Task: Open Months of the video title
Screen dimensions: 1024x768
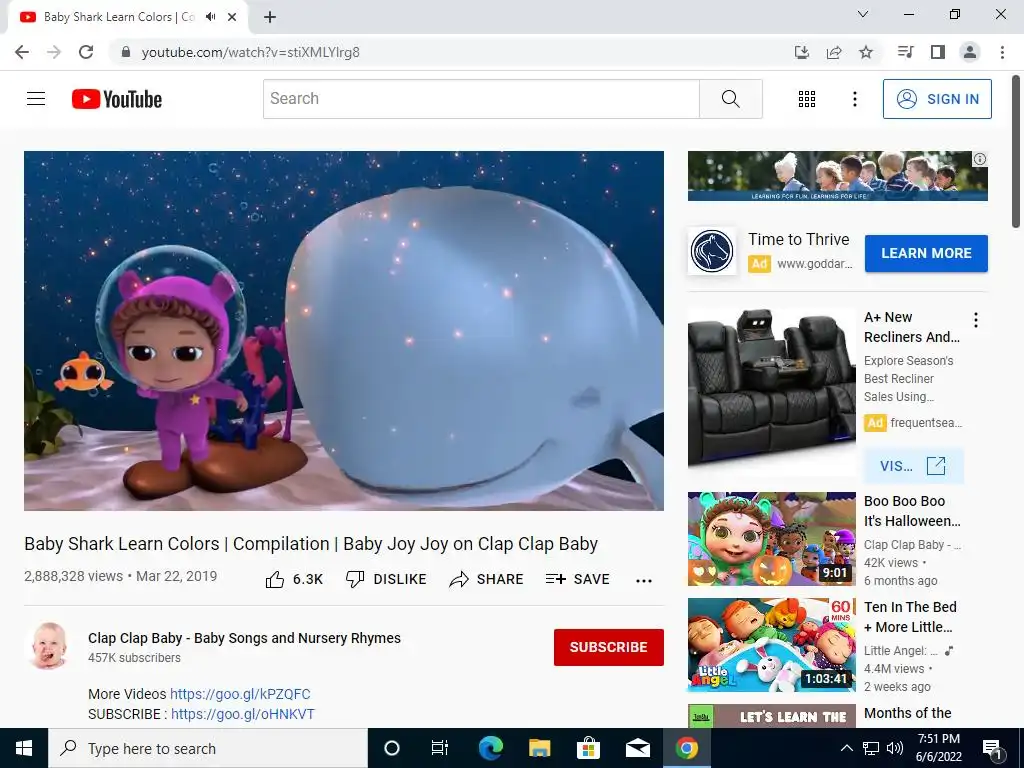Action: (907, 713)
